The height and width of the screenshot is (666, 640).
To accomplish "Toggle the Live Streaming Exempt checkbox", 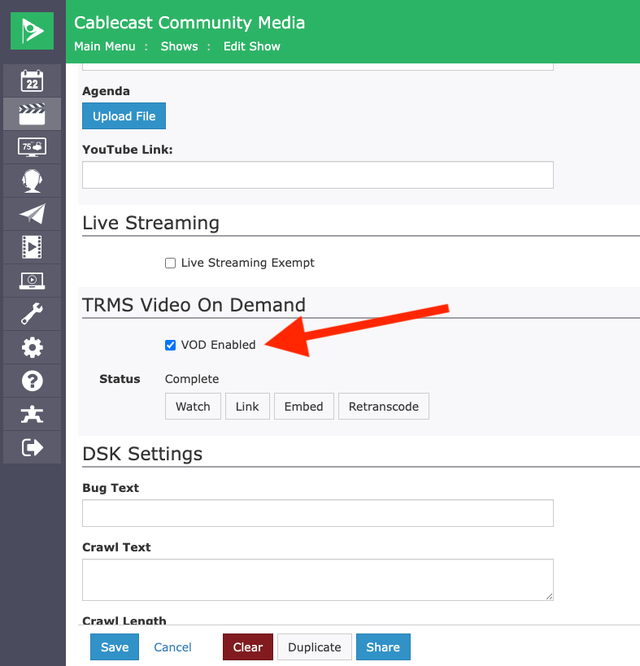I will point(170,263).
